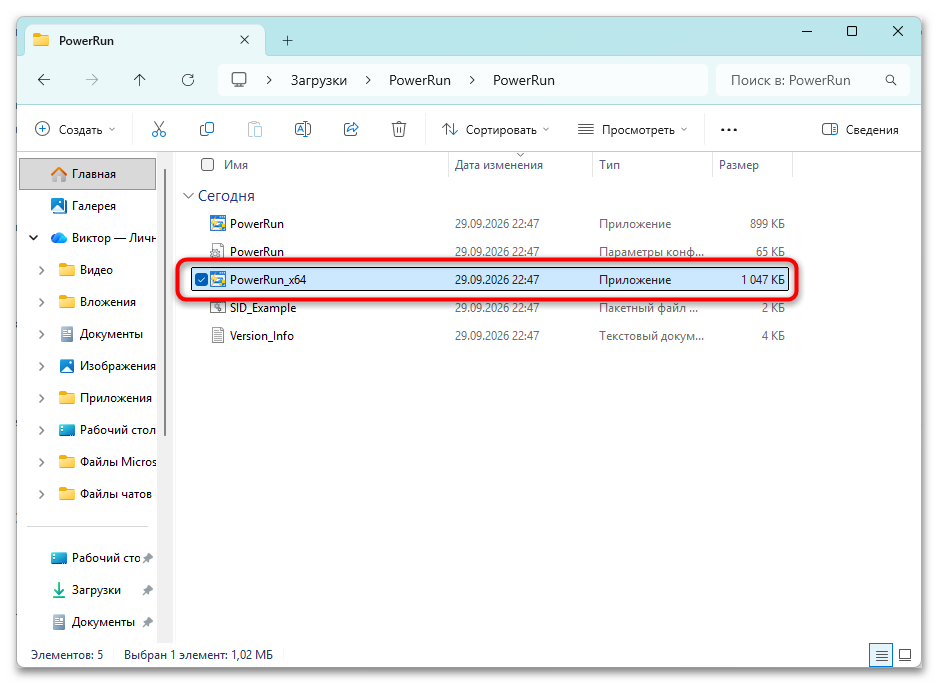
Task: Sort by Дата изменения column header
Action: 498,165
